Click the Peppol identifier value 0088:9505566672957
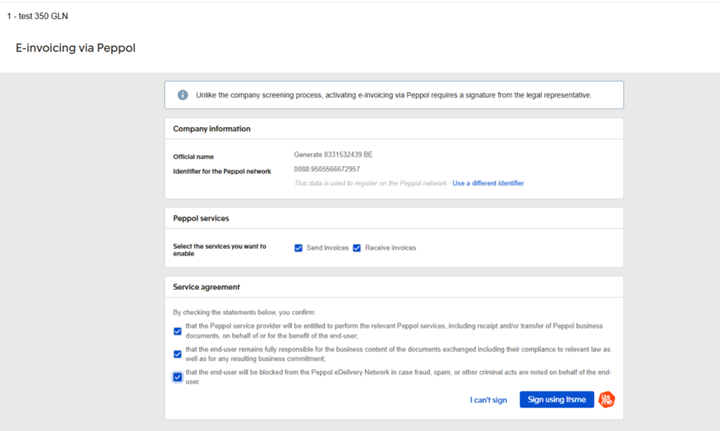 tap(326, 169)
